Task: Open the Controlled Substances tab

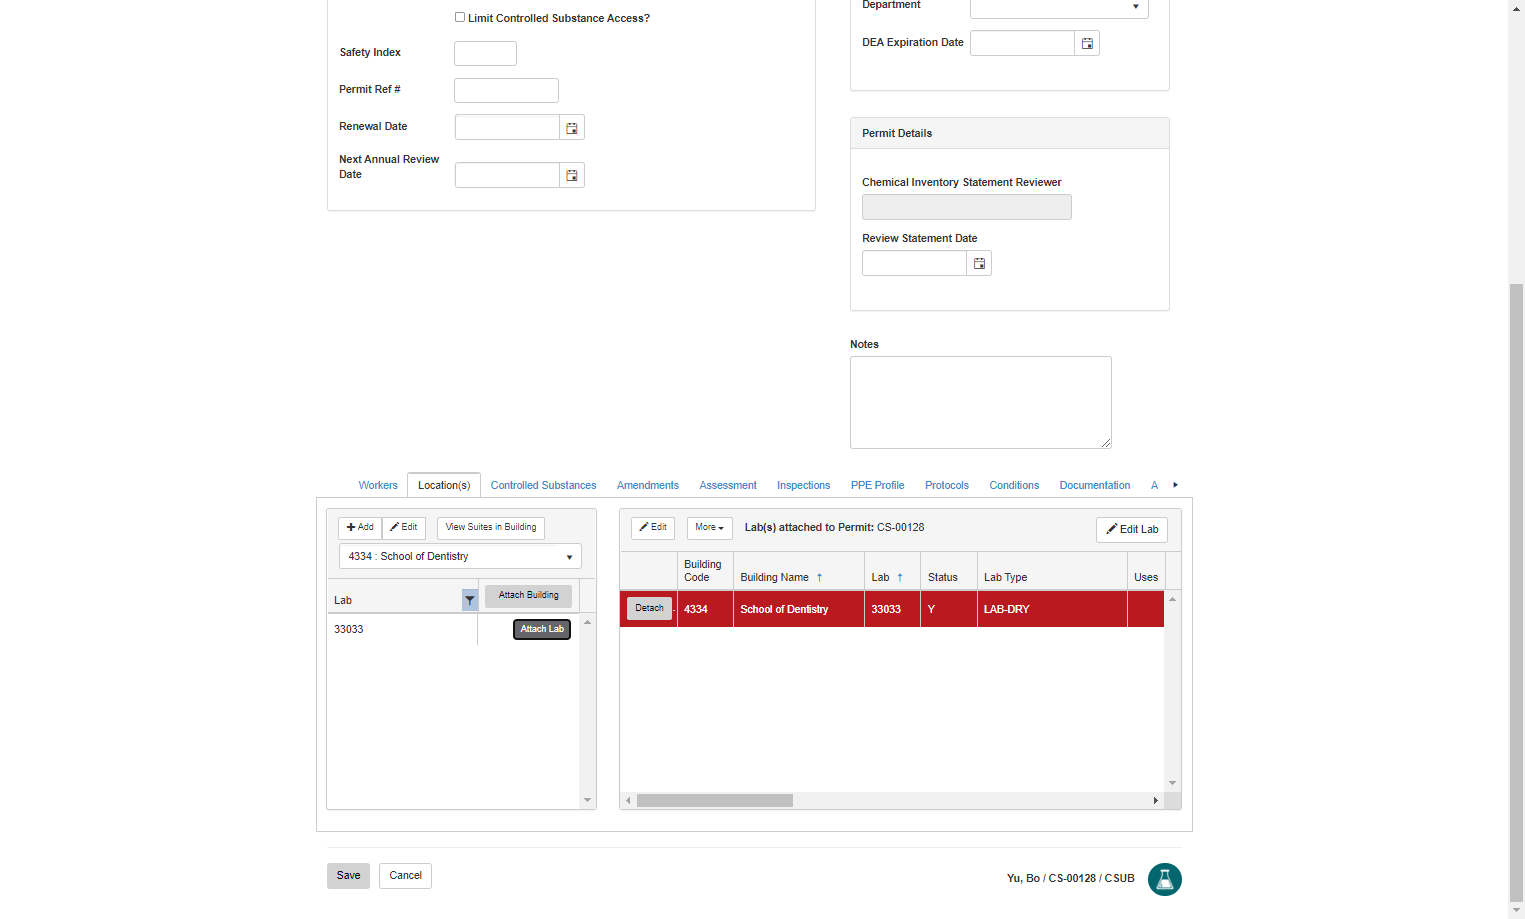Action: tap(543, 486)
